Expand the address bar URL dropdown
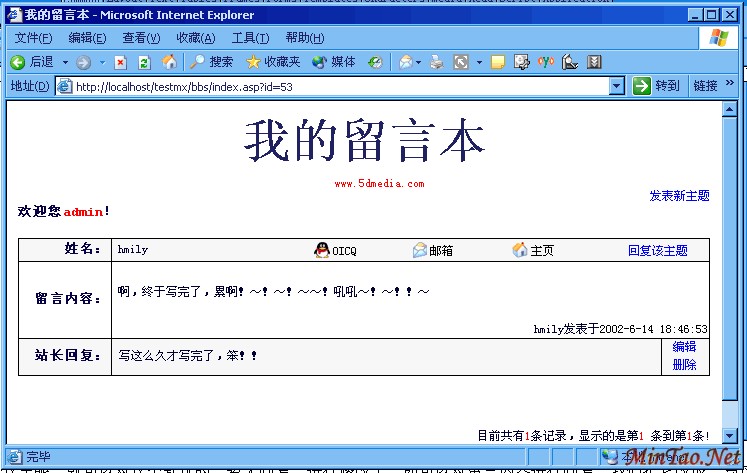This screenshot has height=473, width=747. pos(617,86)
